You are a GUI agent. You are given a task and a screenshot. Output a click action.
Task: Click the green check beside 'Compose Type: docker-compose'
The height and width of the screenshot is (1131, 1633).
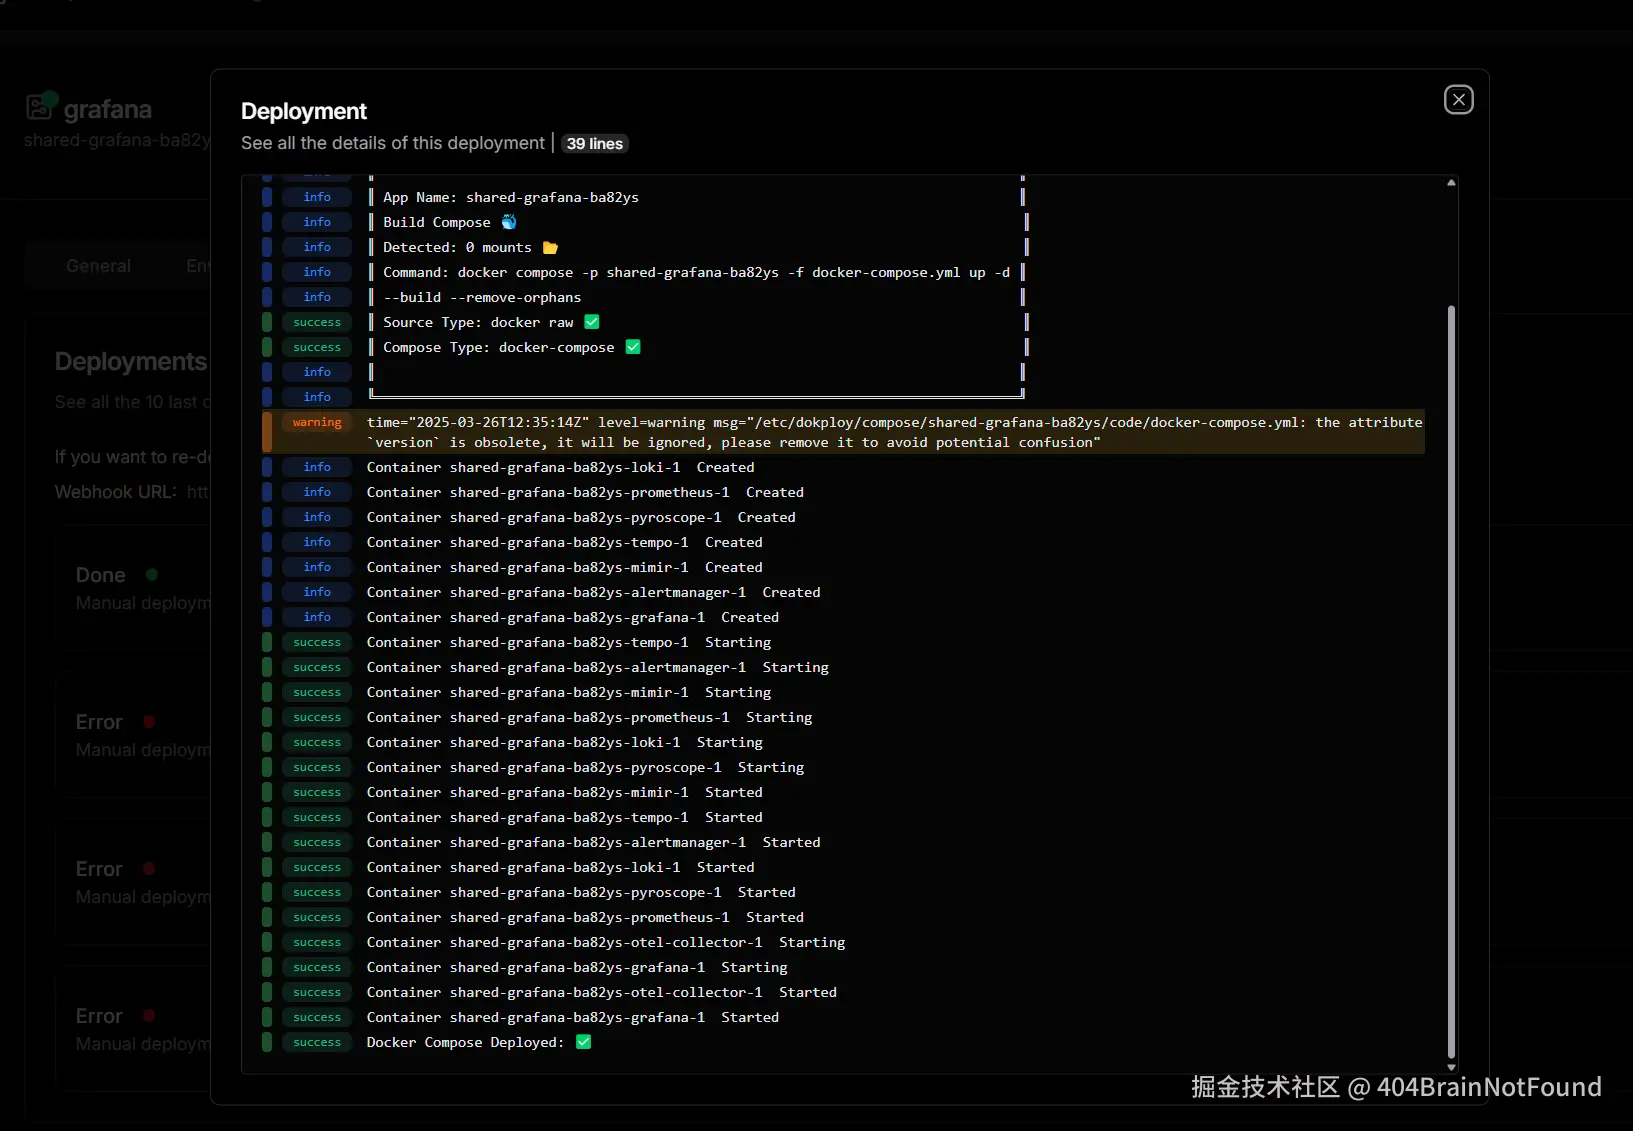click(x=633, y=347)
